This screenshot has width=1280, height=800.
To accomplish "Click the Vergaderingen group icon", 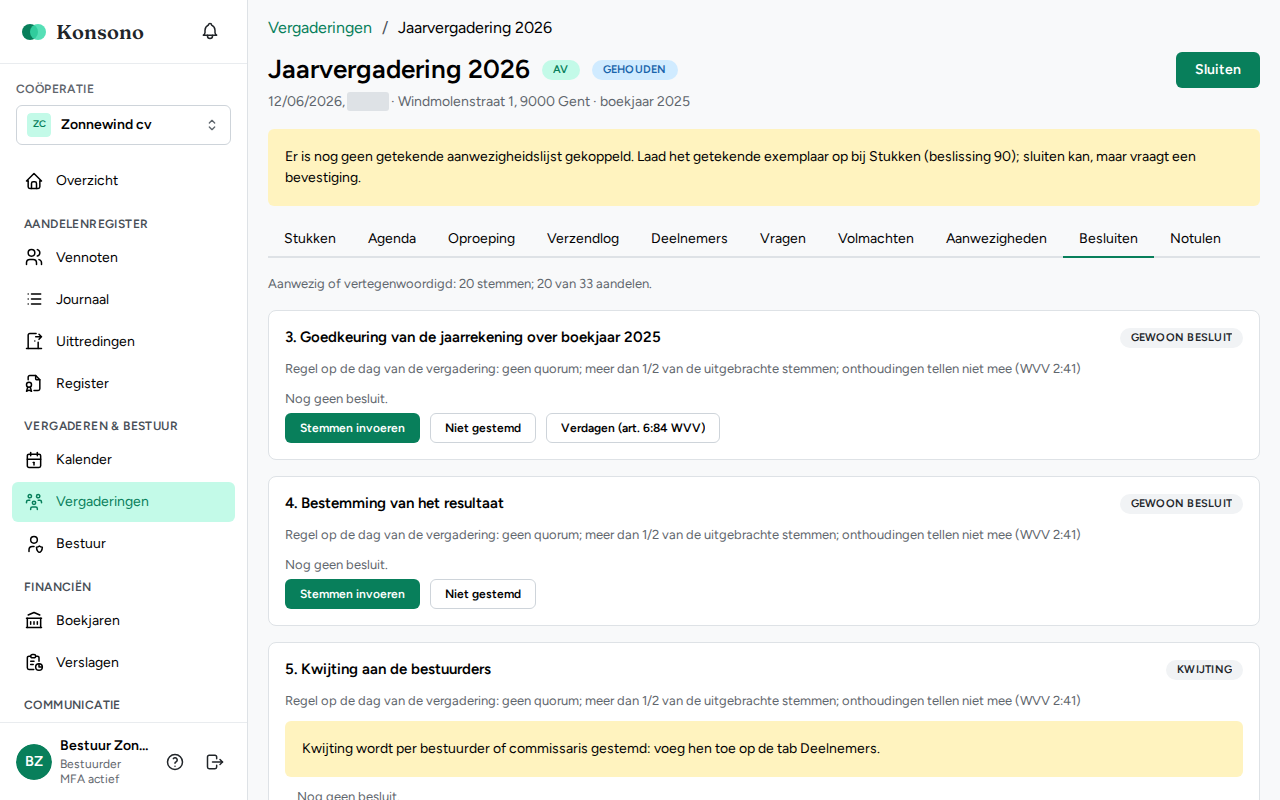I will pos(34,502).
